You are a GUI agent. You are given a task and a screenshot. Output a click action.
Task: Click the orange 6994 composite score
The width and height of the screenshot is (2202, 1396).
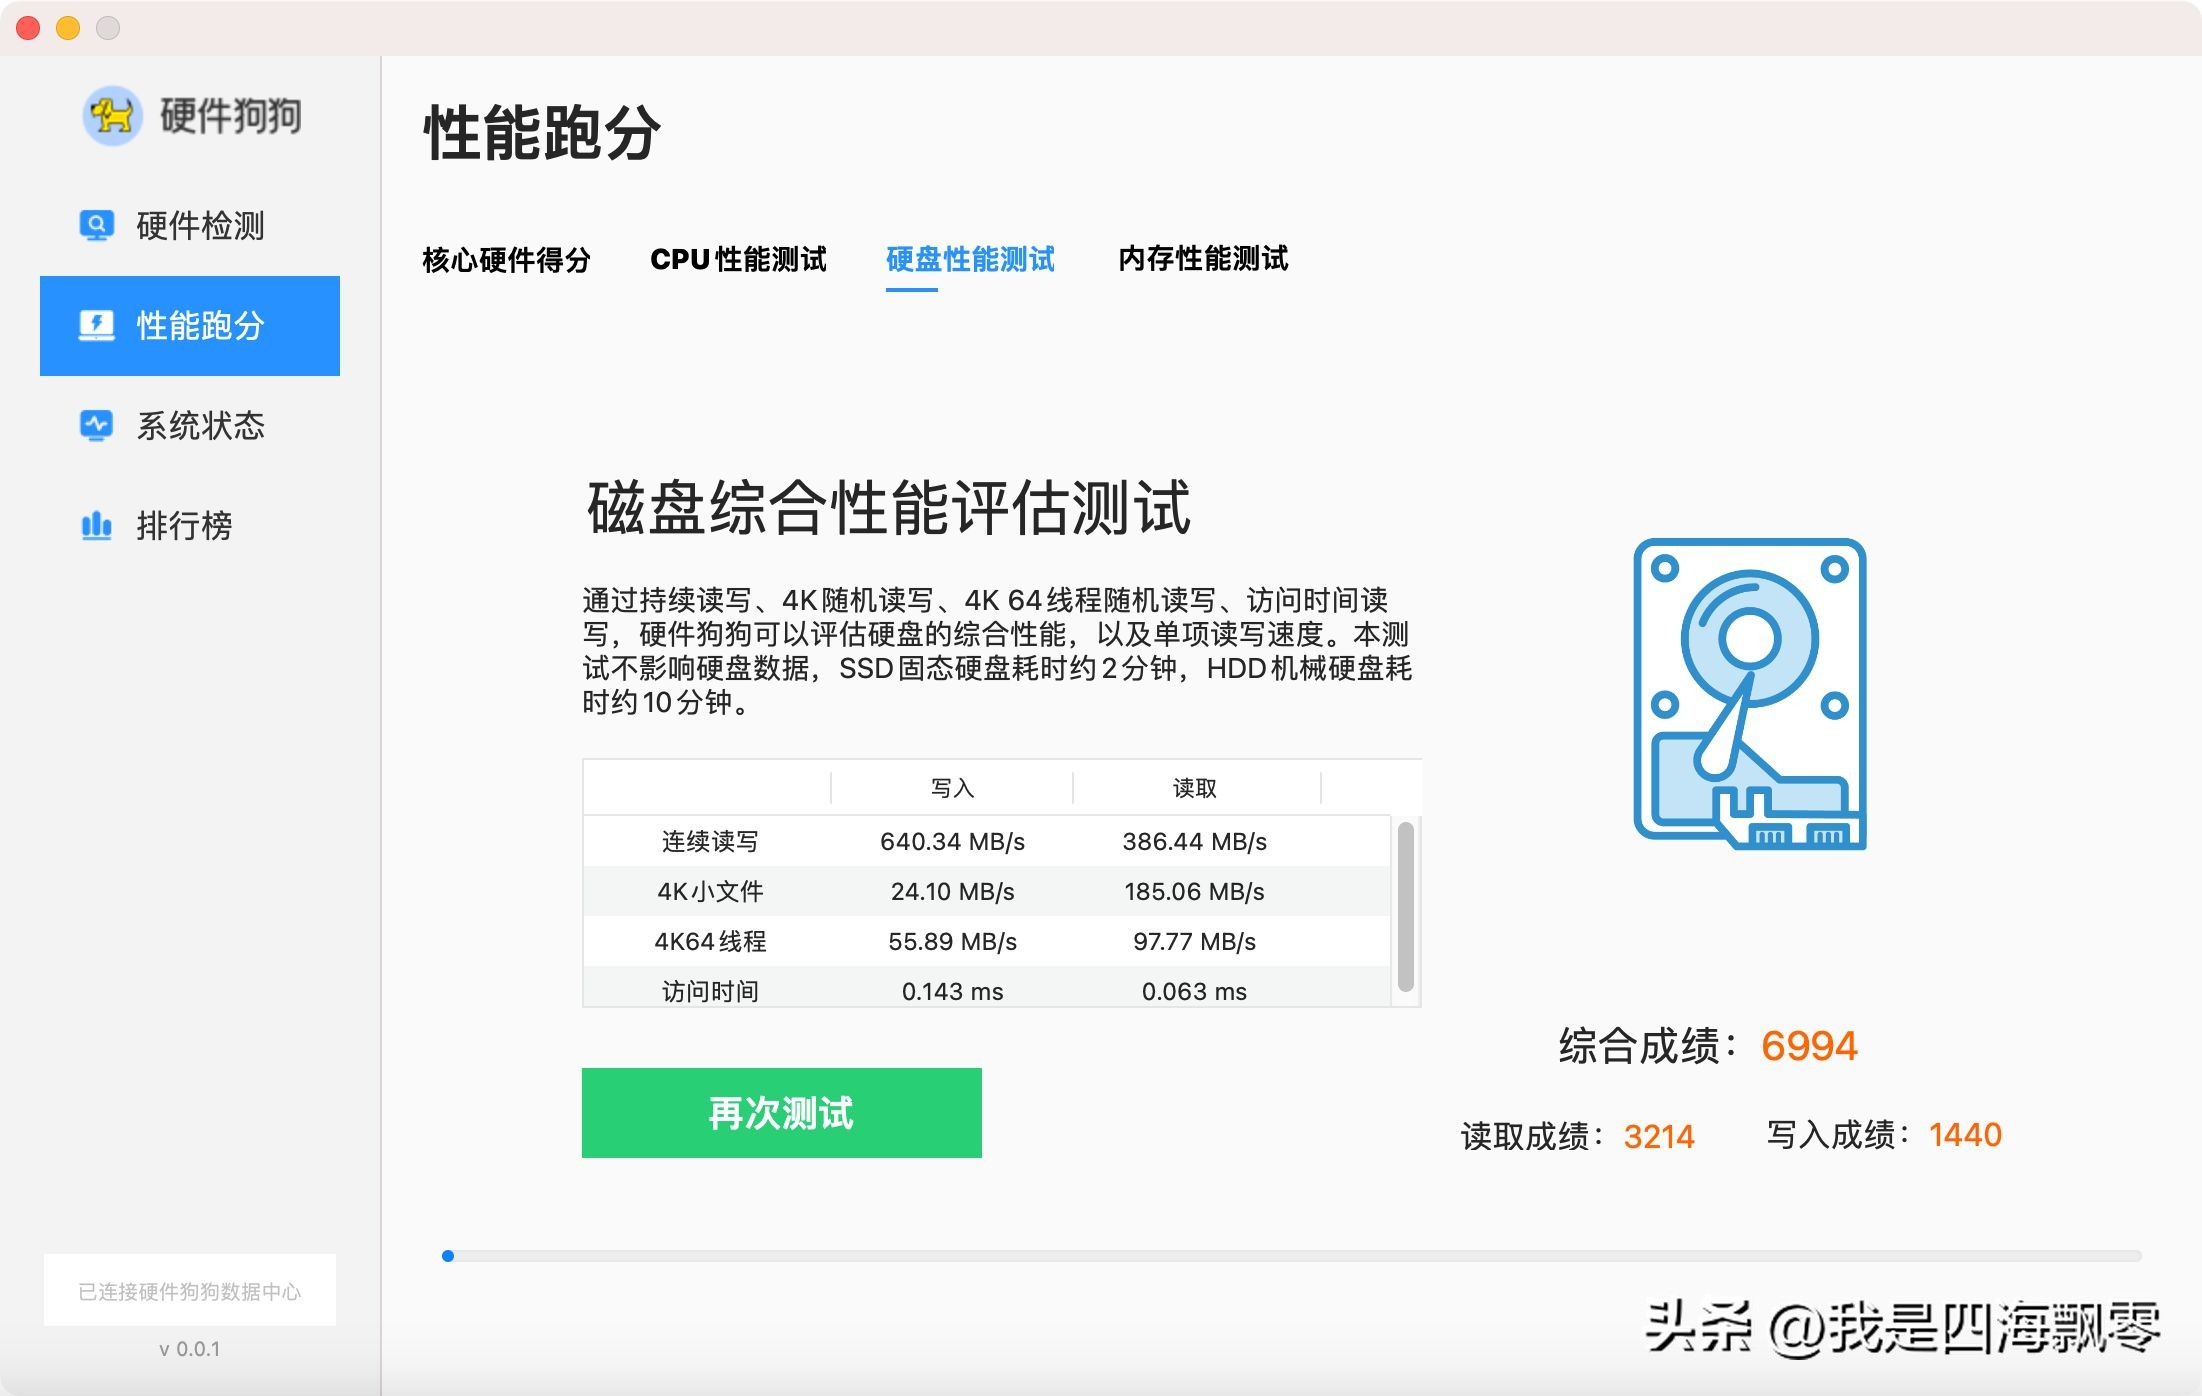1811,1046
